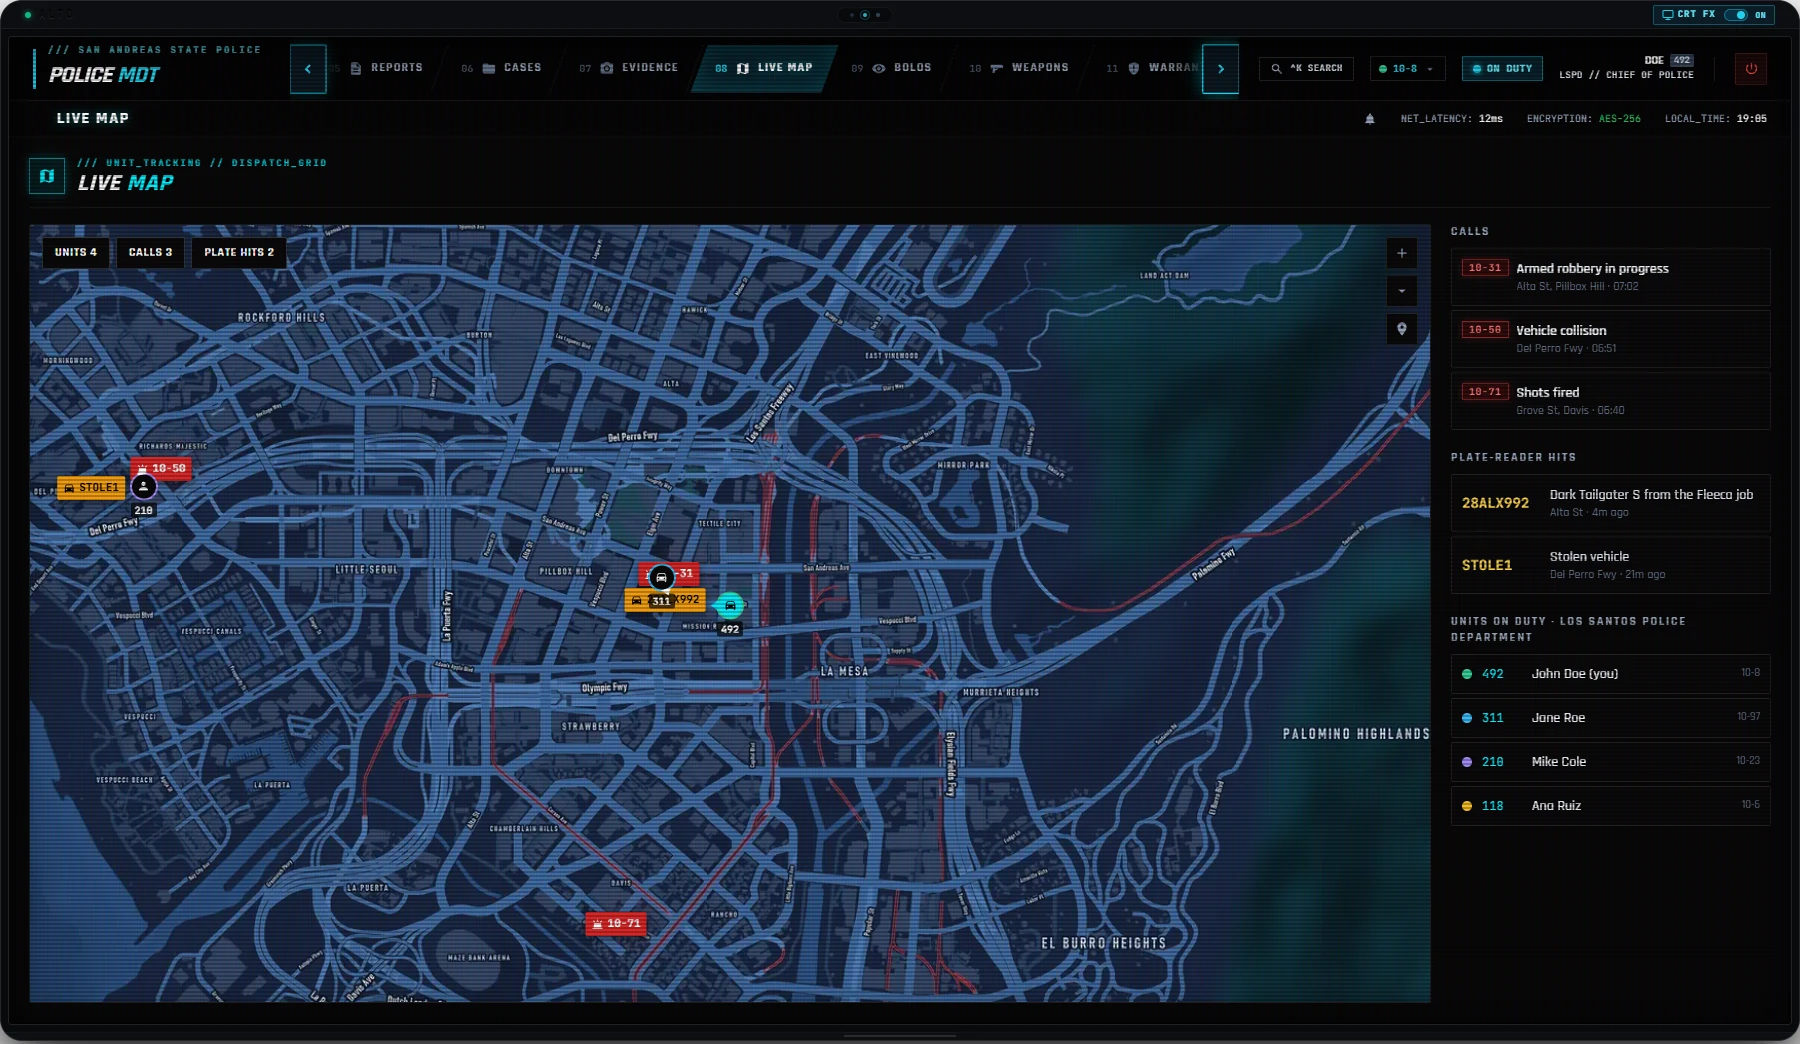Select the Live Map tab

click(x=764, y=68)
